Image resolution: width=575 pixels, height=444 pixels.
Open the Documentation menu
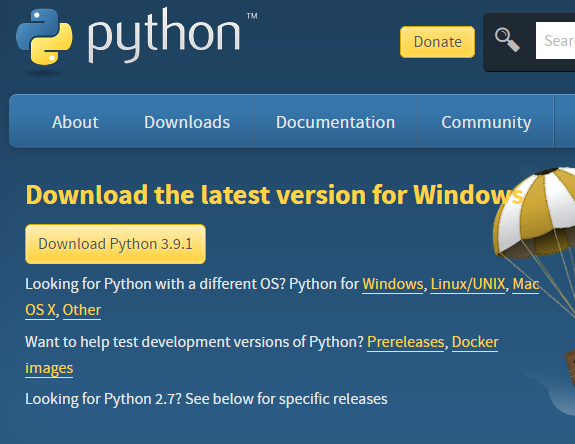click(336, 122)
